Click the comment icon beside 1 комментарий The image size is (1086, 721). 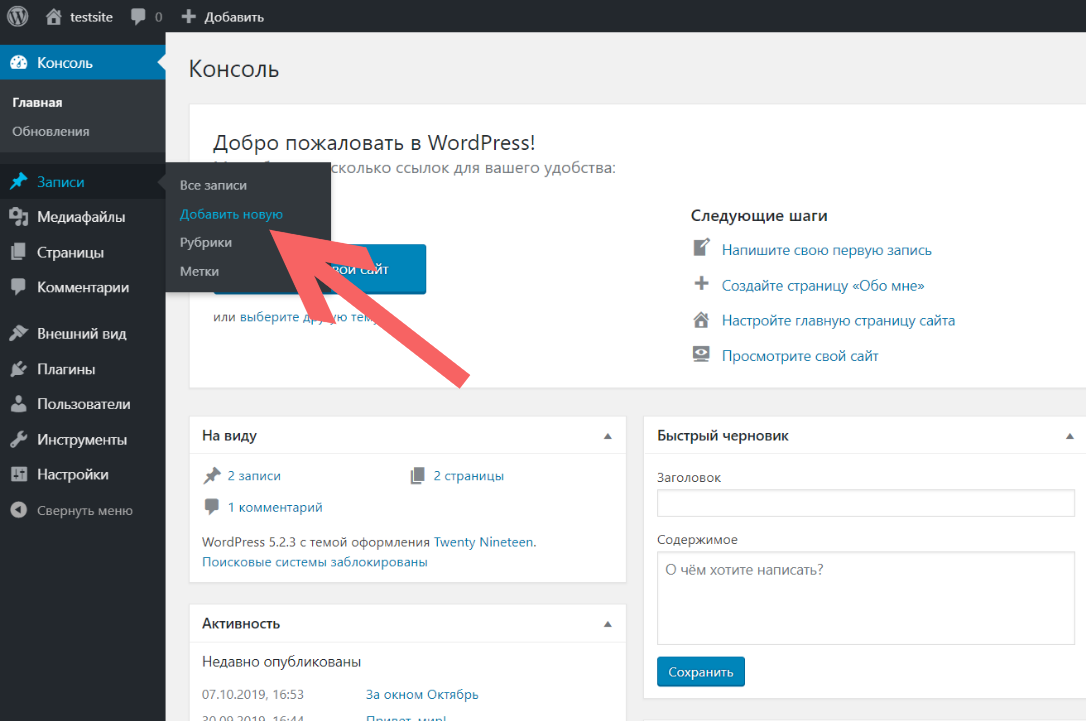pos(212,507)
